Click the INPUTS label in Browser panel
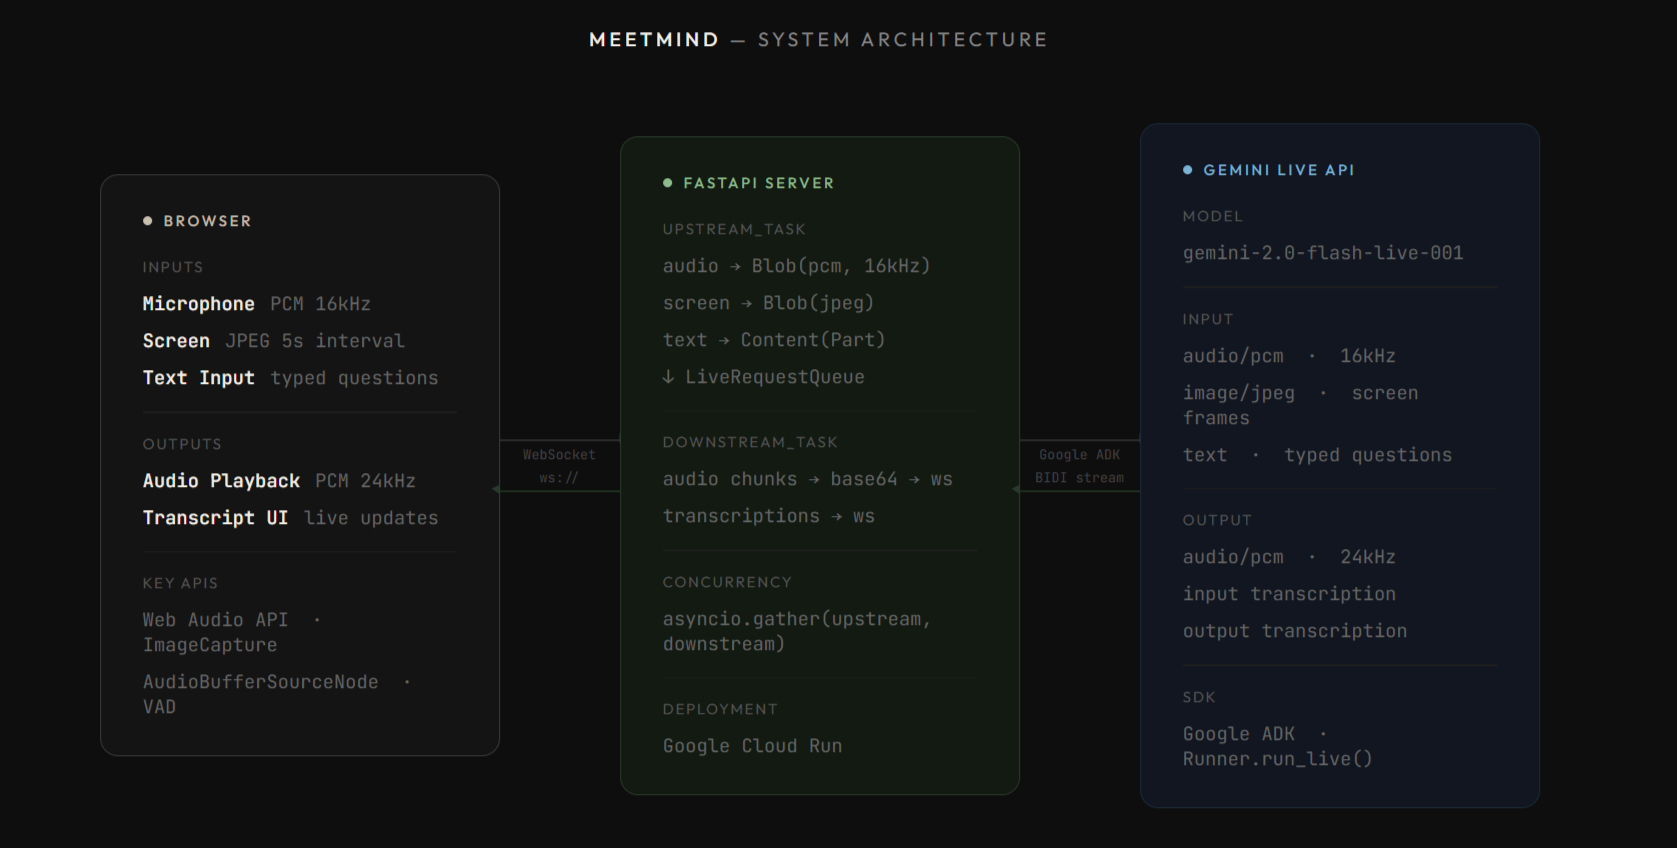The width and height of the screenshot is (1677, 848). point(173,267)
